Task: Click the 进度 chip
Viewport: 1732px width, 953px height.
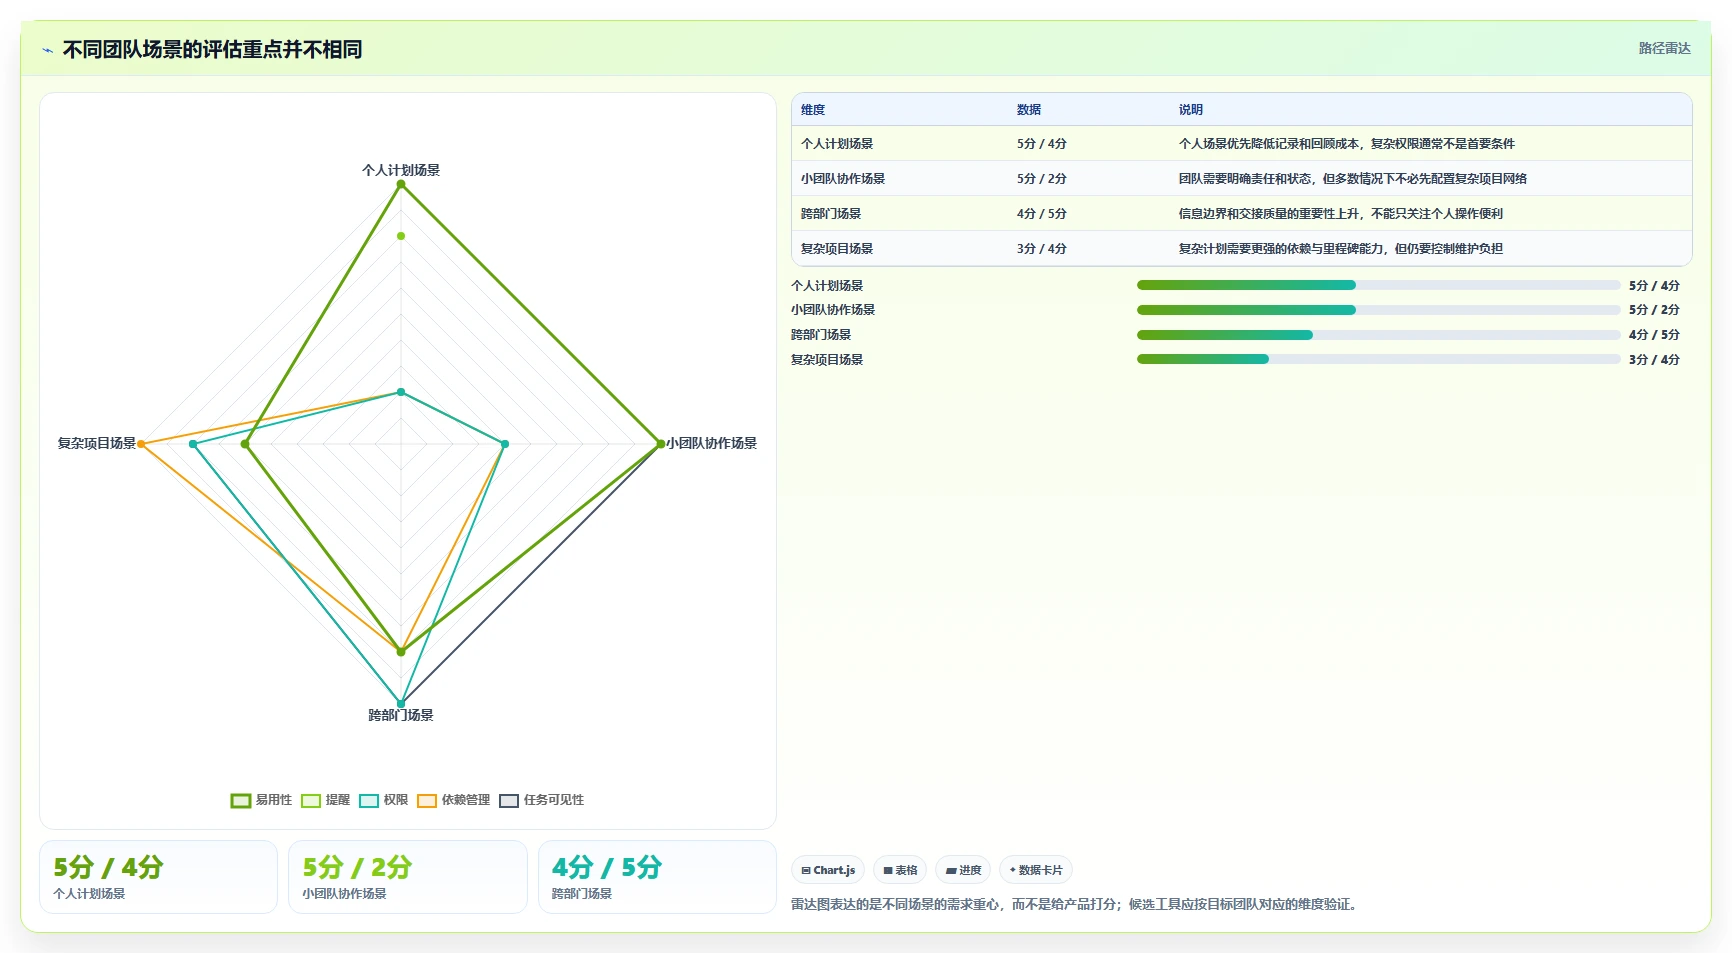Action: [x=963, y=870]
